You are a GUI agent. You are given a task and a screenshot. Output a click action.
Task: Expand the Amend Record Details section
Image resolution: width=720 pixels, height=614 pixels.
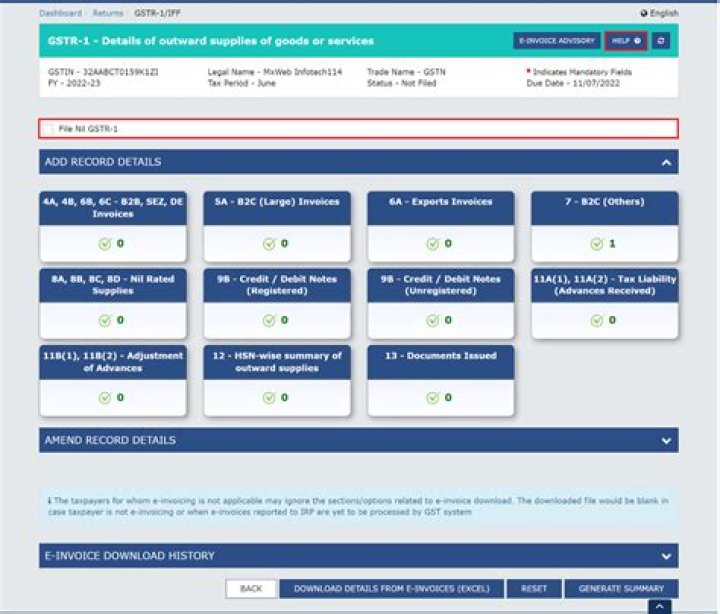[x=665, y=440]
